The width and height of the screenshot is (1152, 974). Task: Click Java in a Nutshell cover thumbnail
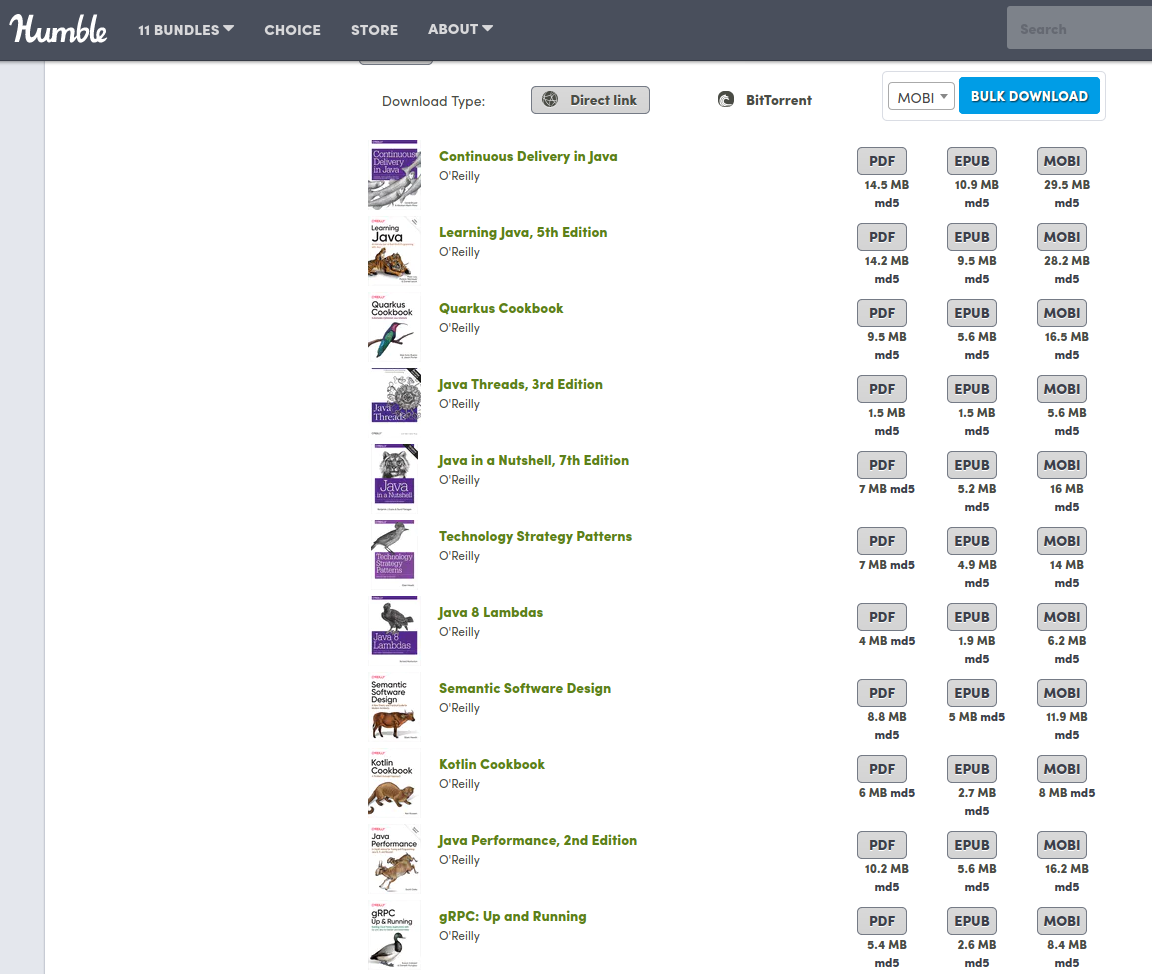pyautogui.click(x=395, y=478)
